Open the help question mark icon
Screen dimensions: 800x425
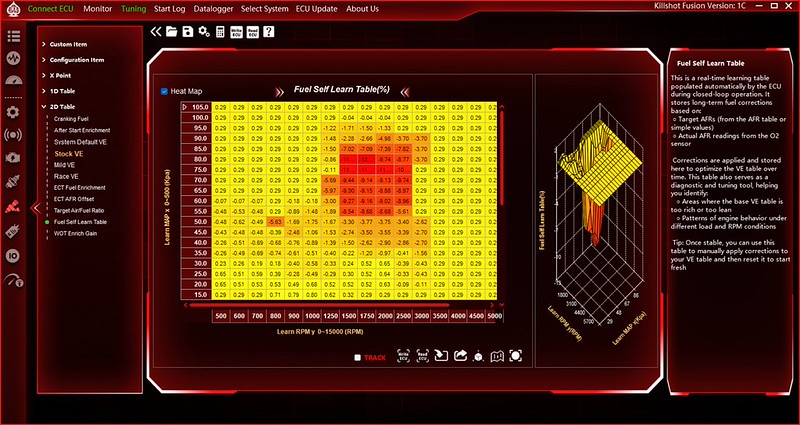269,32
